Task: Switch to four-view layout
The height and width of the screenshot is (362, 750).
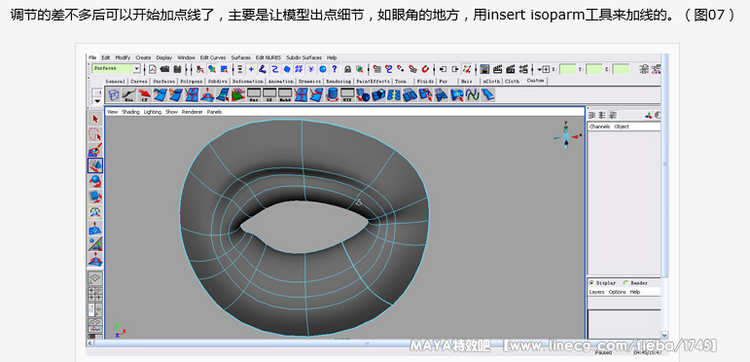Action: (95, 294)
